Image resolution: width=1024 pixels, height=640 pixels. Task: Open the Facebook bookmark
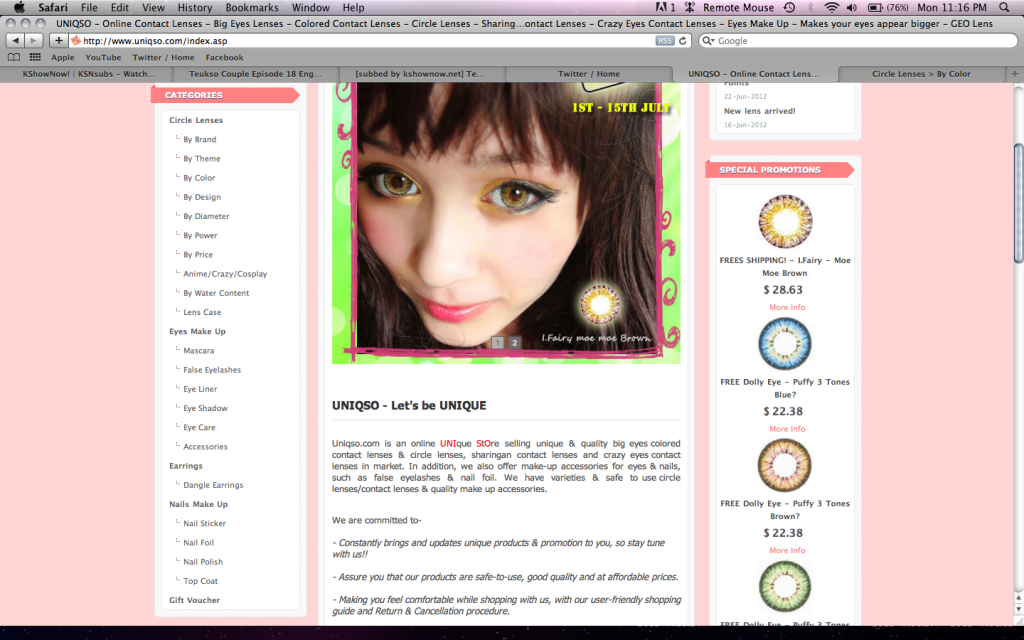pos(224,57)
